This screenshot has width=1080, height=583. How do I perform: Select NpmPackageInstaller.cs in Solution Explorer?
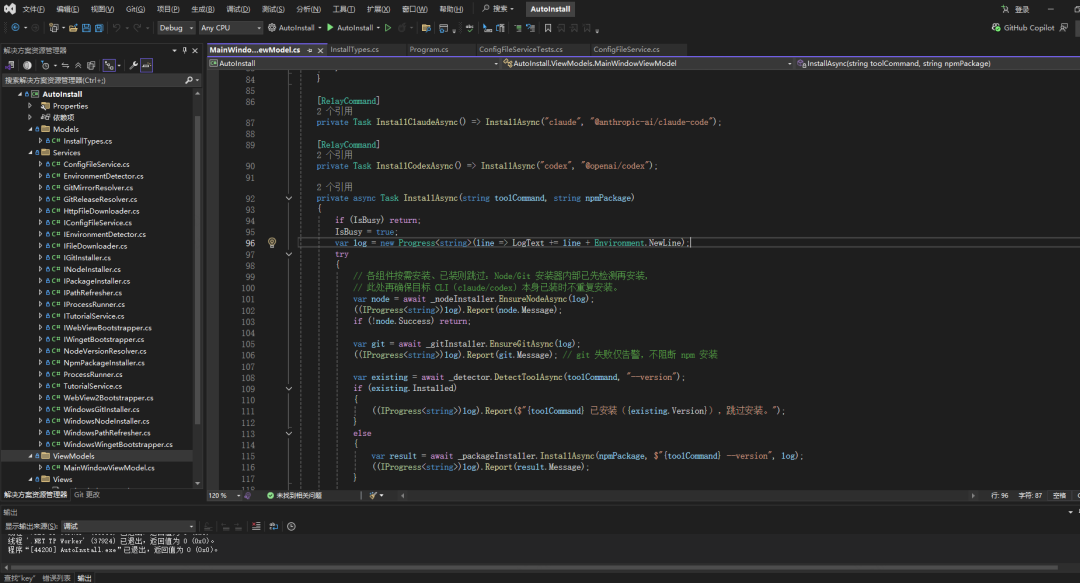pyautogui.click(x=104, y=362)
